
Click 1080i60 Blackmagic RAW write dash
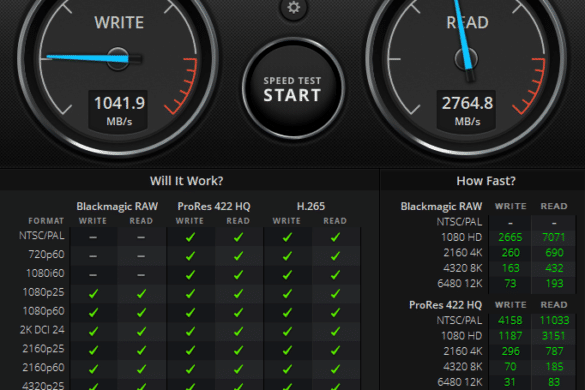[93, 275]
